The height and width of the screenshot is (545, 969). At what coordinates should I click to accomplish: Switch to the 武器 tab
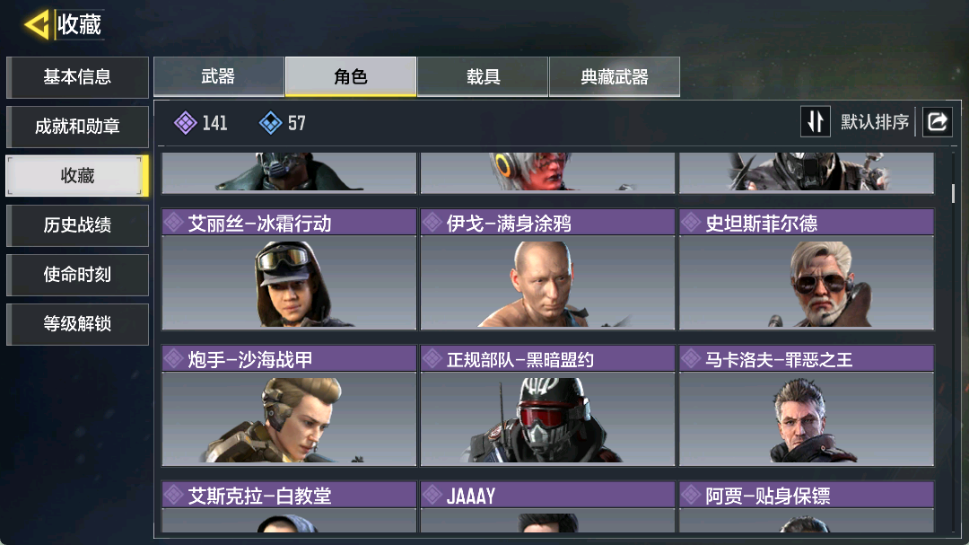tap(219, 77)
